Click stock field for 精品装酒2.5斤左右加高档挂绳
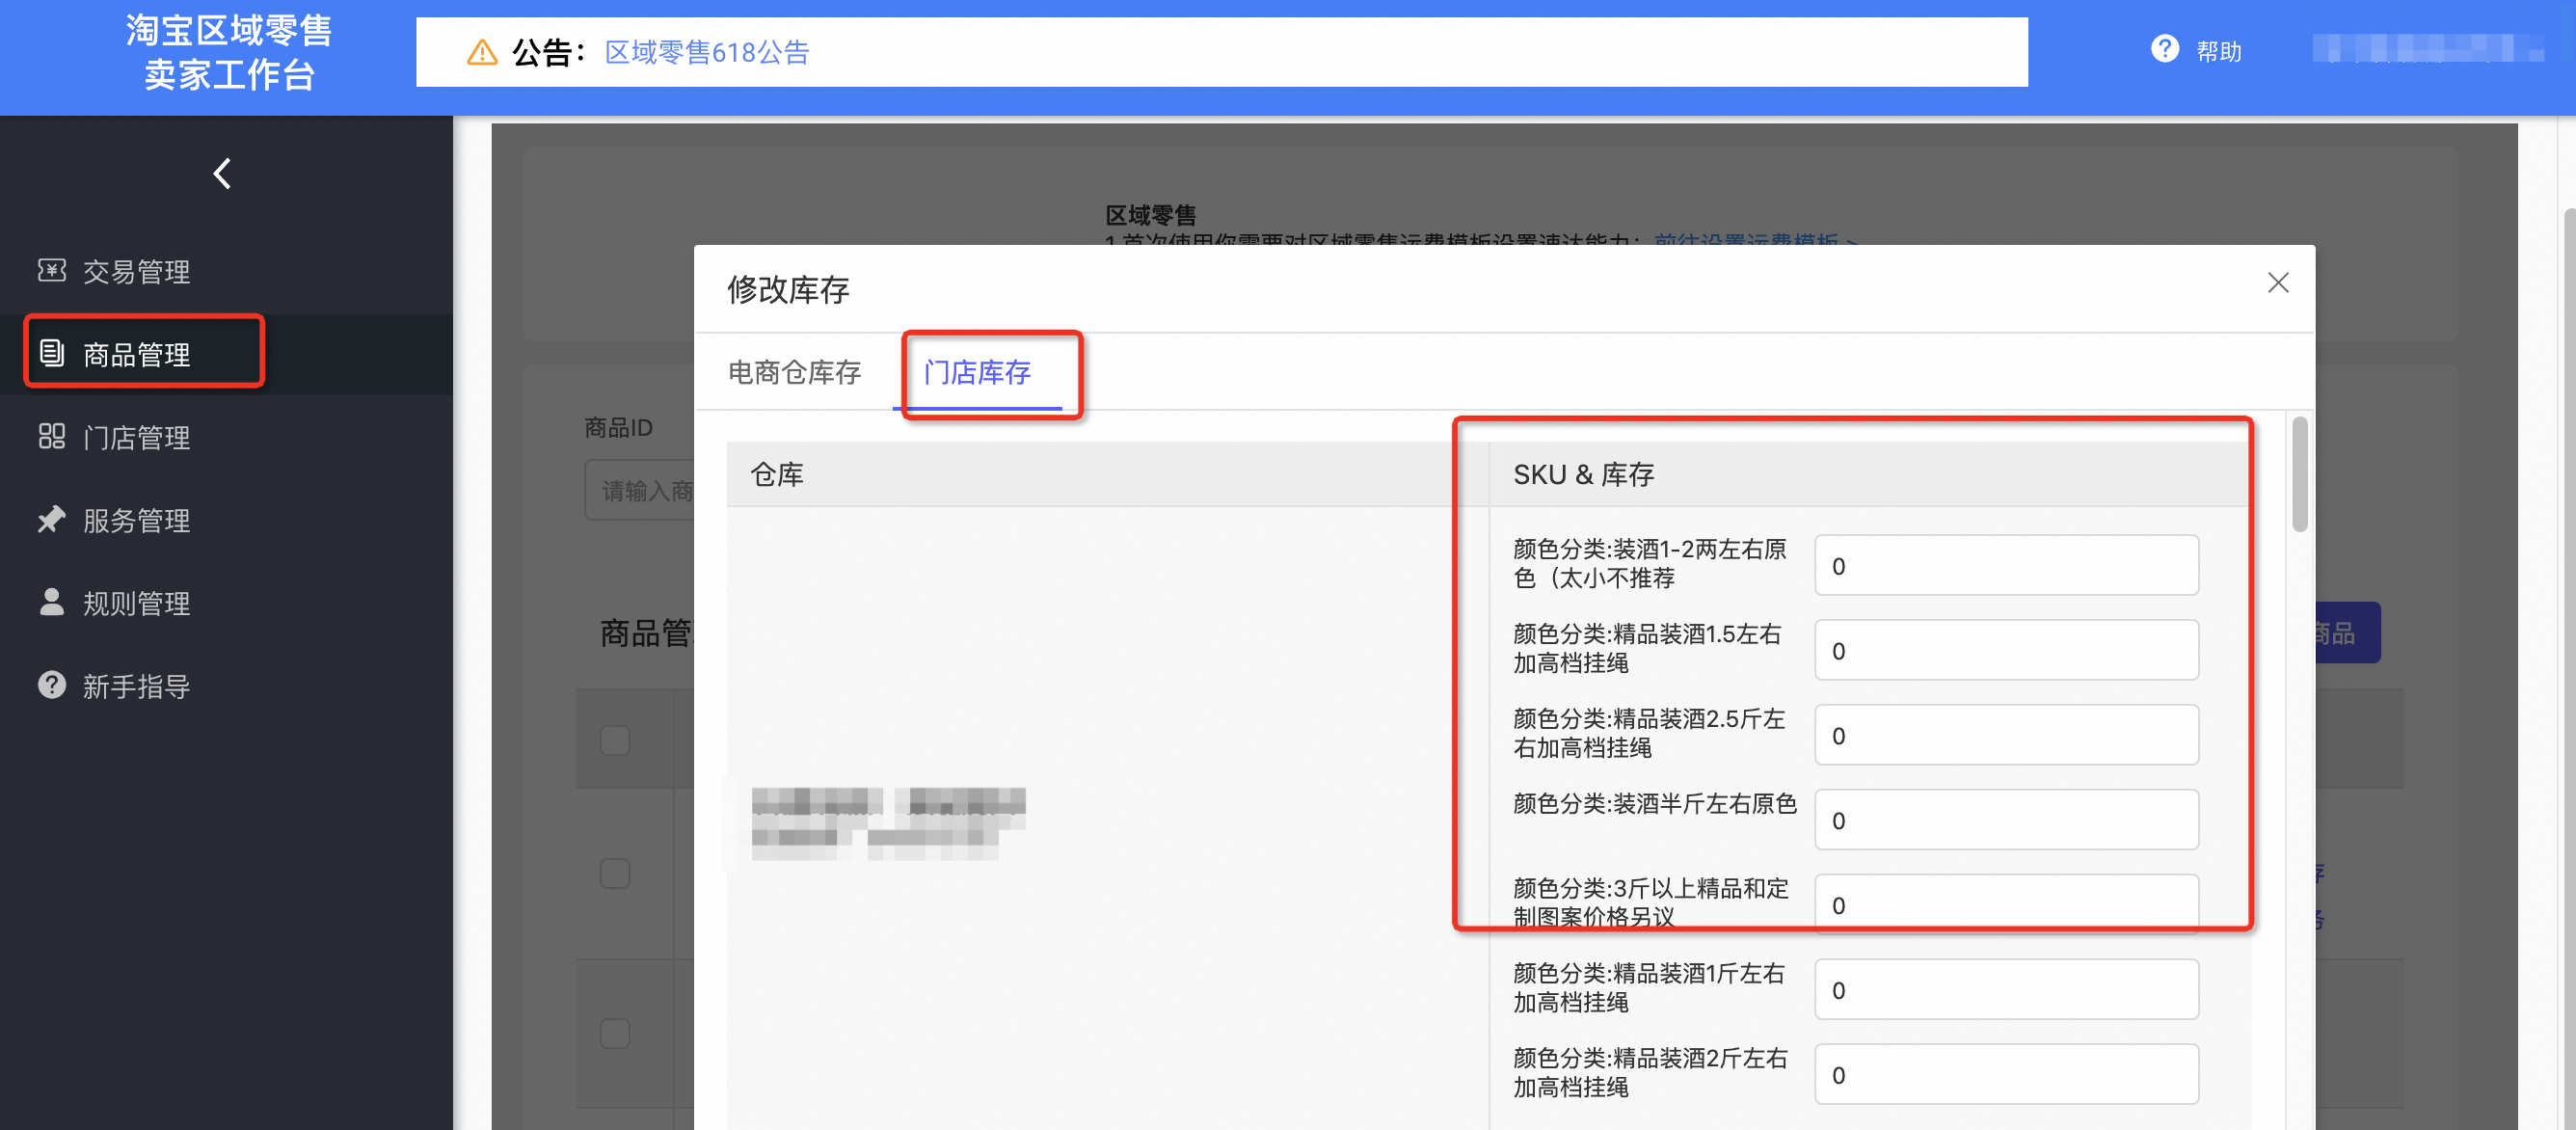2576x1130 pixels. 2006,735
